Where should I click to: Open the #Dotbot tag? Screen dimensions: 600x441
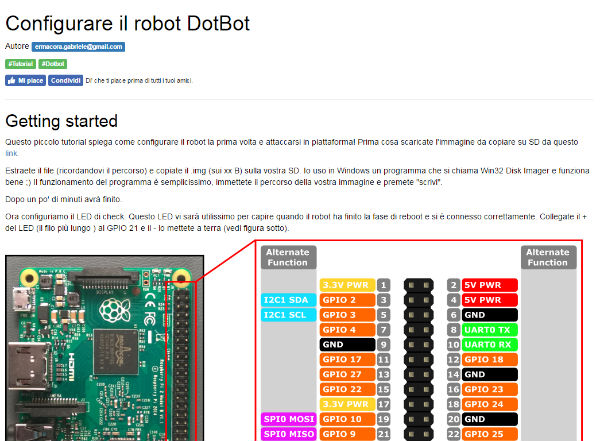53,64
